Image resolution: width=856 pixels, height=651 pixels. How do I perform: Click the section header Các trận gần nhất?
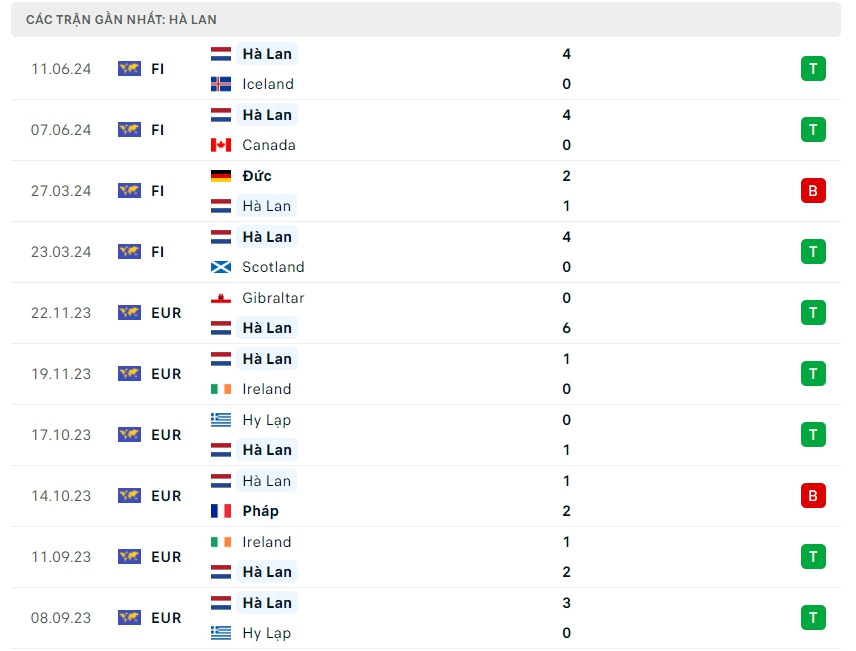121,19
